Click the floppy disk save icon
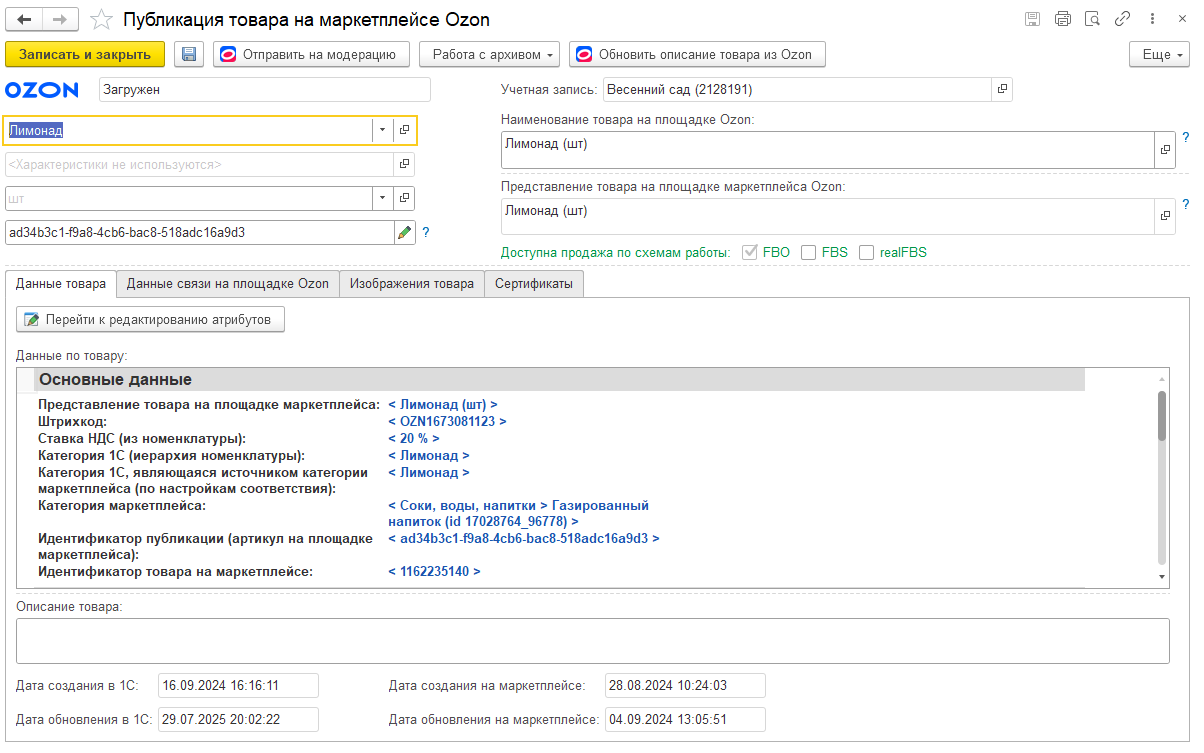 (189, 54)
